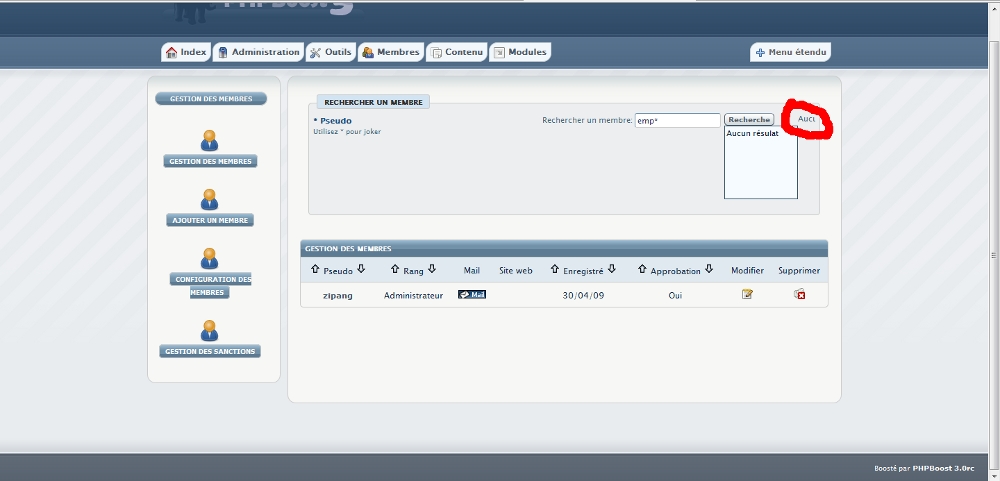Open the Modules menu

pyautogui.click(x=520, y=52)
